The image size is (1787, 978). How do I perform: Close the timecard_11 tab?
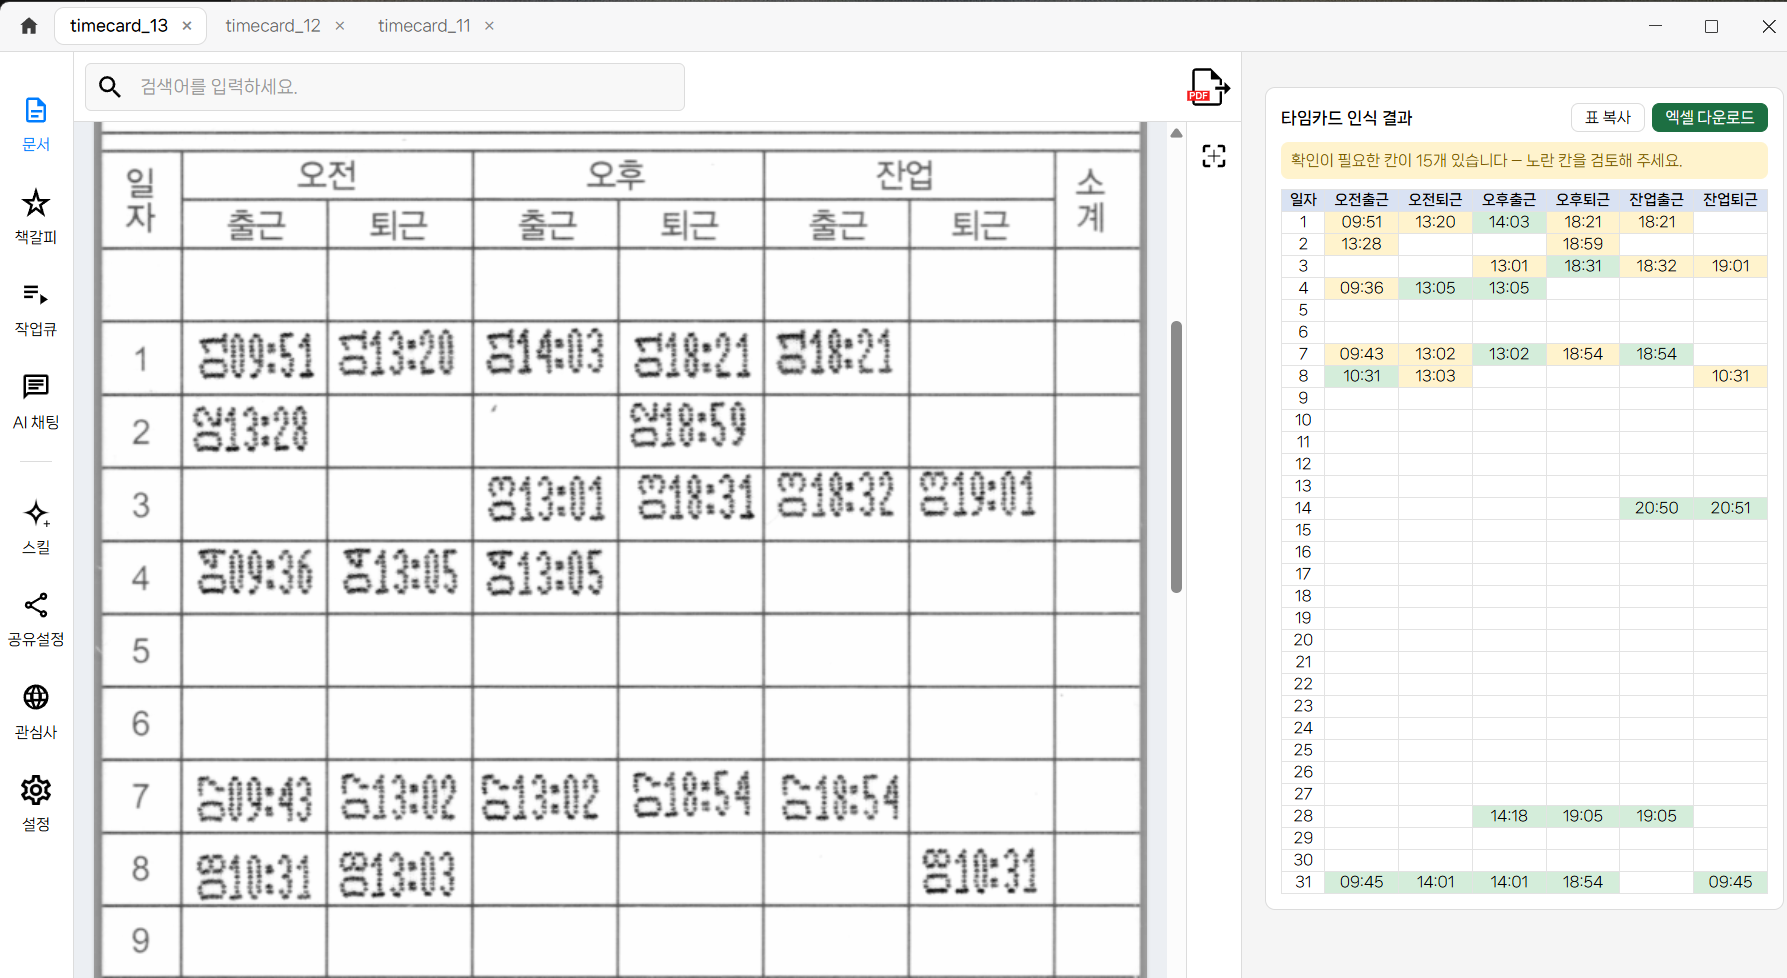tap(489, 26)
